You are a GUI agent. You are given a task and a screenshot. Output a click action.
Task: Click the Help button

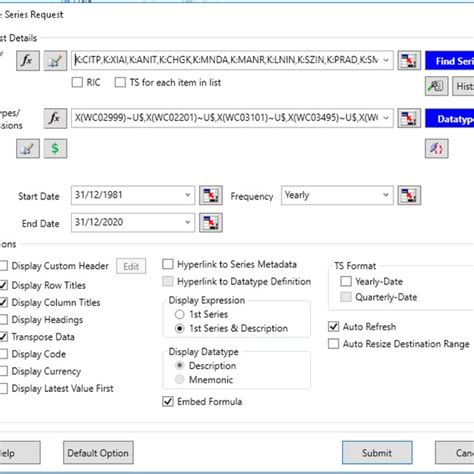coord(20,453)
